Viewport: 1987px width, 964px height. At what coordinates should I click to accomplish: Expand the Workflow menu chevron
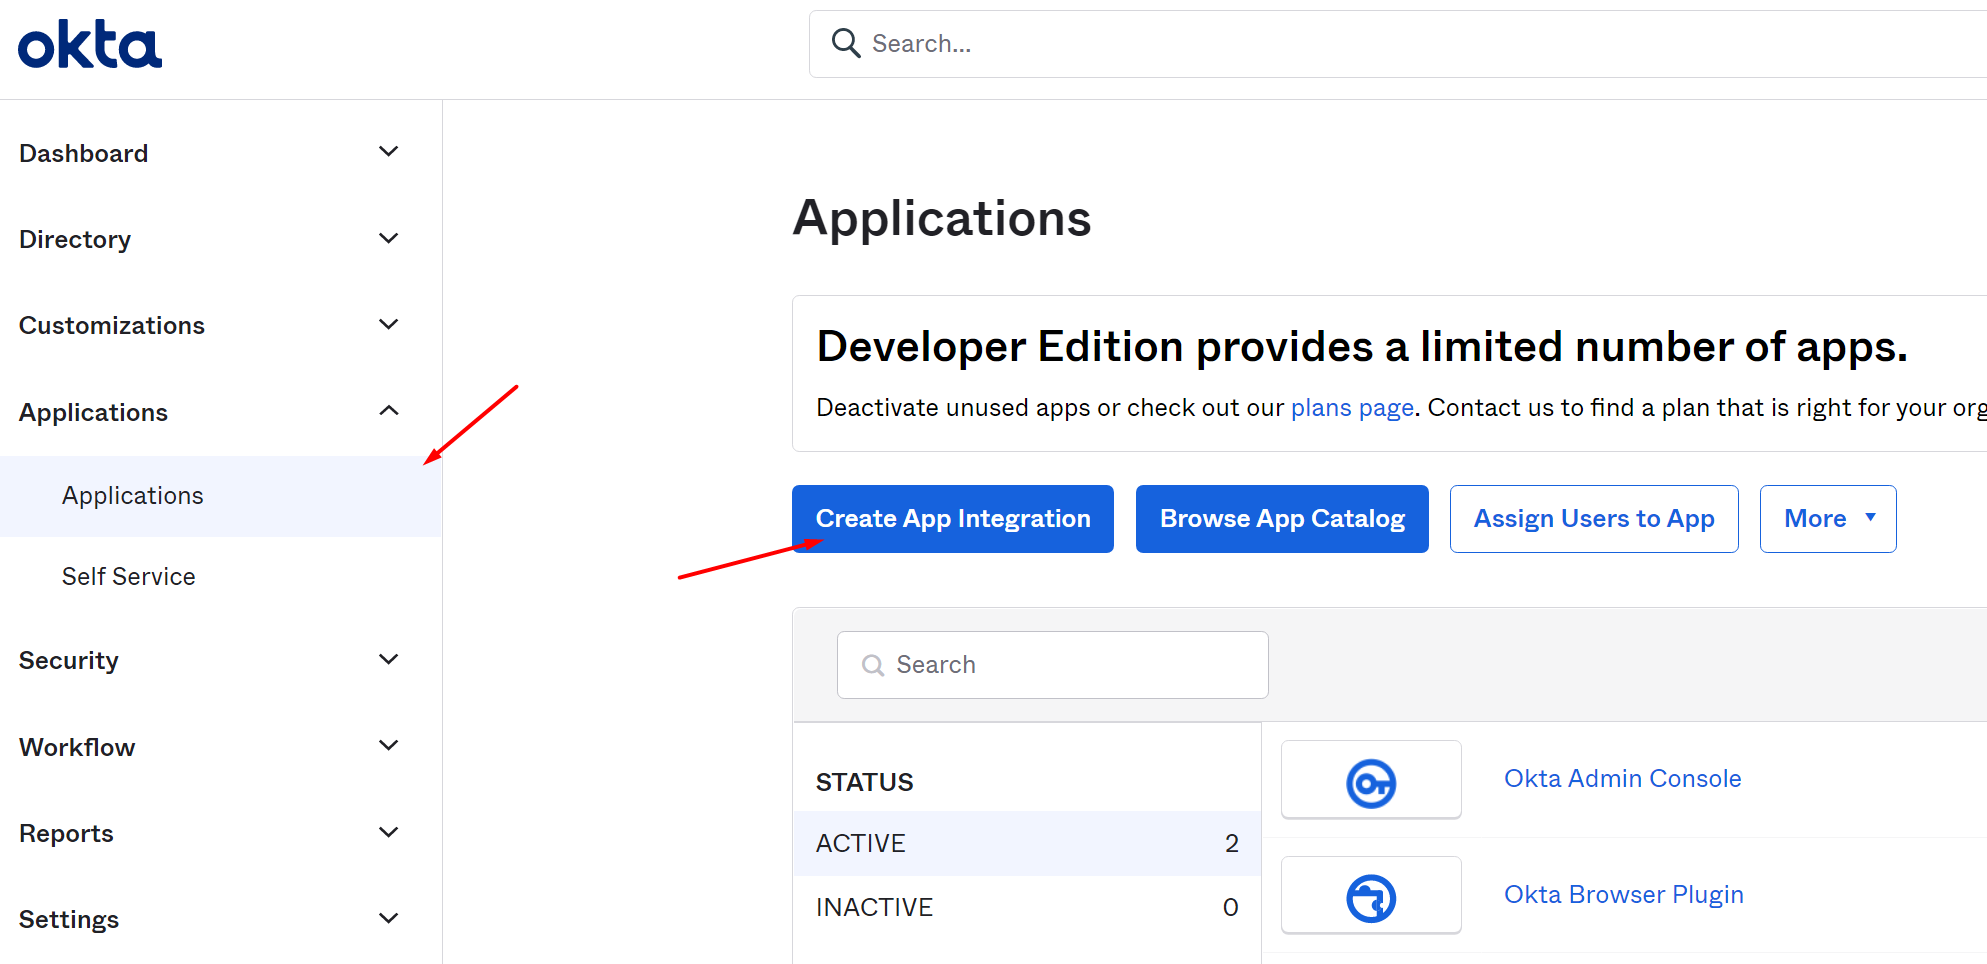(389, 746)
